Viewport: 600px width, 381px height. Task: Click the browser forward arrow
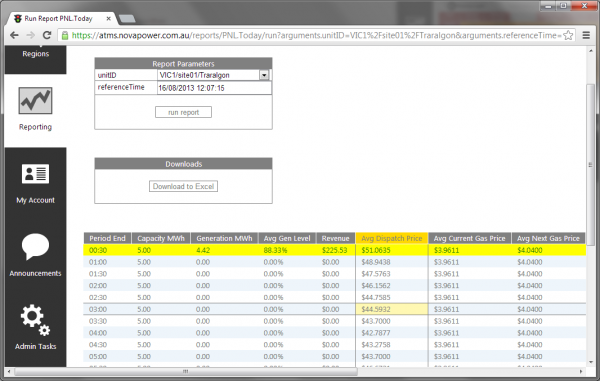(x=31, y=35)
